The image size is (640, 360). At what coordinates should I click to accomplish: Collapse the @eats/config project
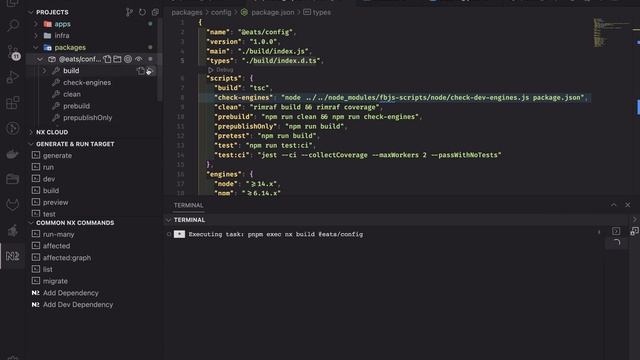click(x=40, y=59)
